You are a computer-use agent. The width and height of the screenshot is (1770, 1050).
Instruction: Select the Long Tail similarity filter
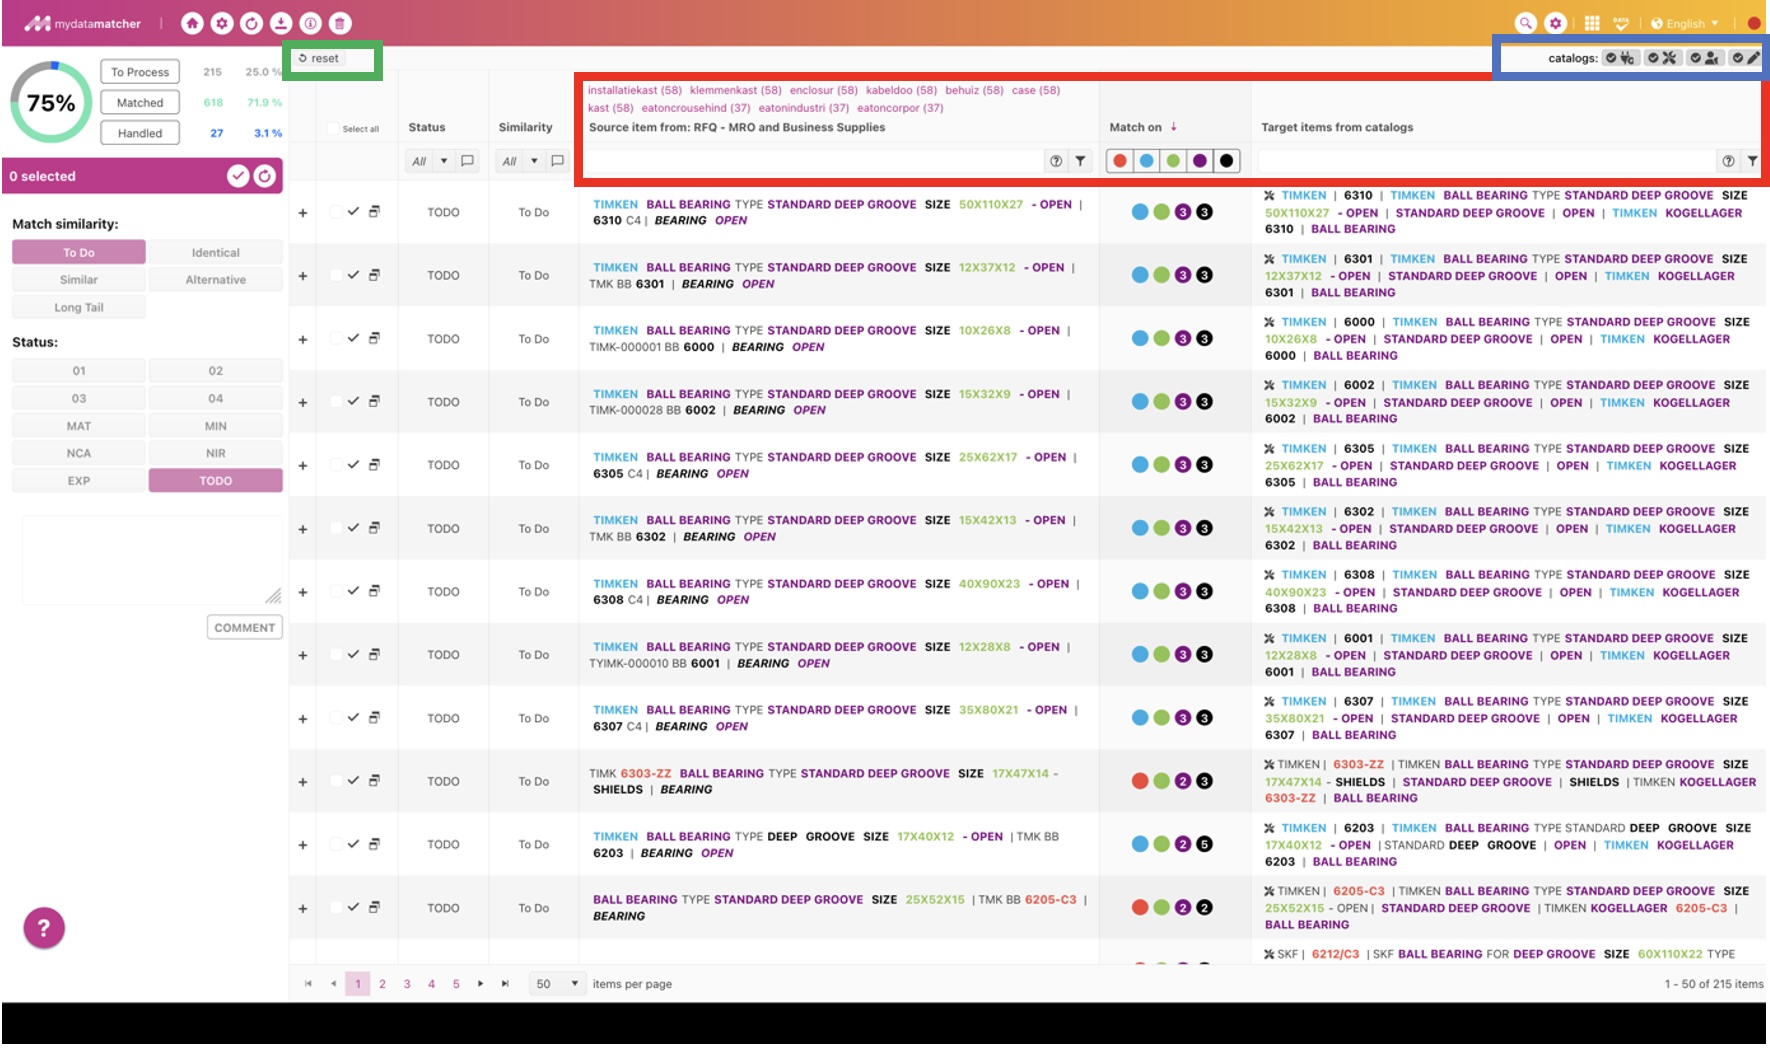[79, 308]
